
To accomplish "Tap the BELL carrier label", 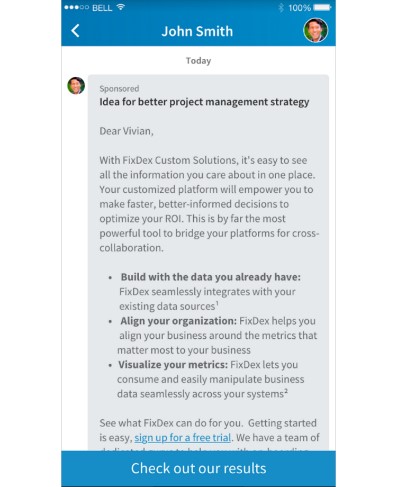I will coord(102,8).
